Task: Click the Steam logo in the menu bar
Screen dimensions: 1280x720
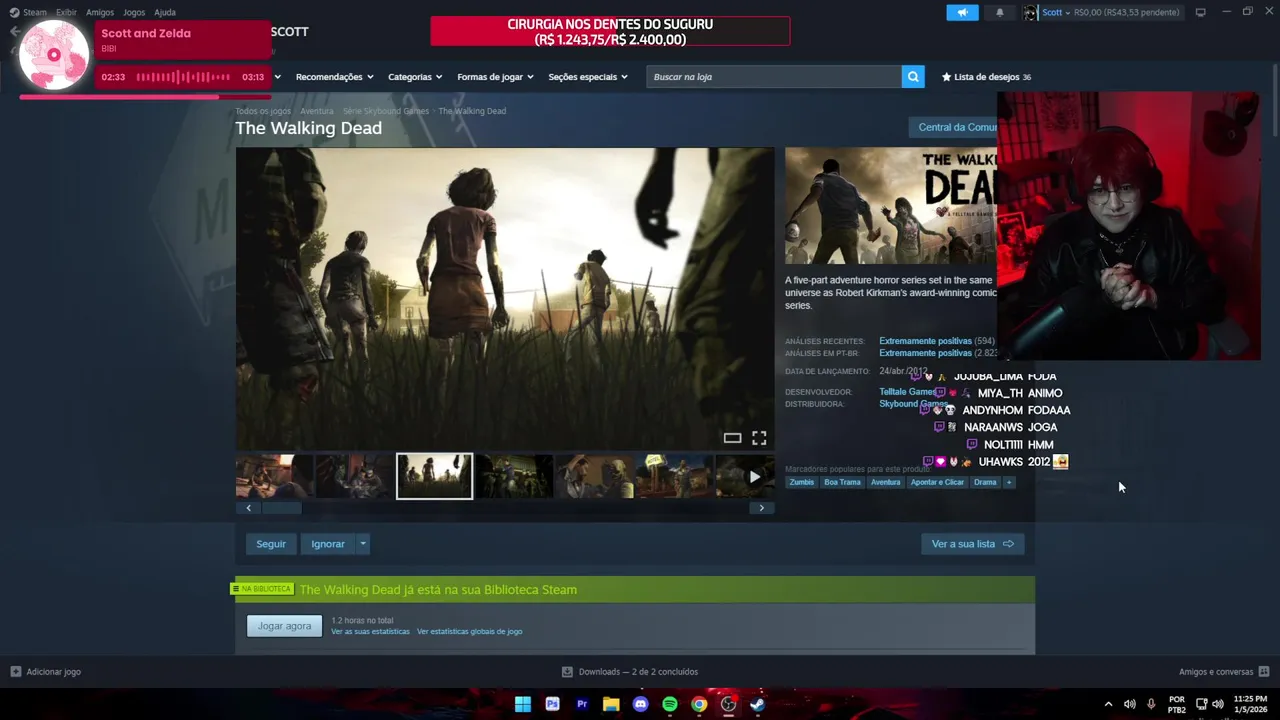Action: pos(14,12)
